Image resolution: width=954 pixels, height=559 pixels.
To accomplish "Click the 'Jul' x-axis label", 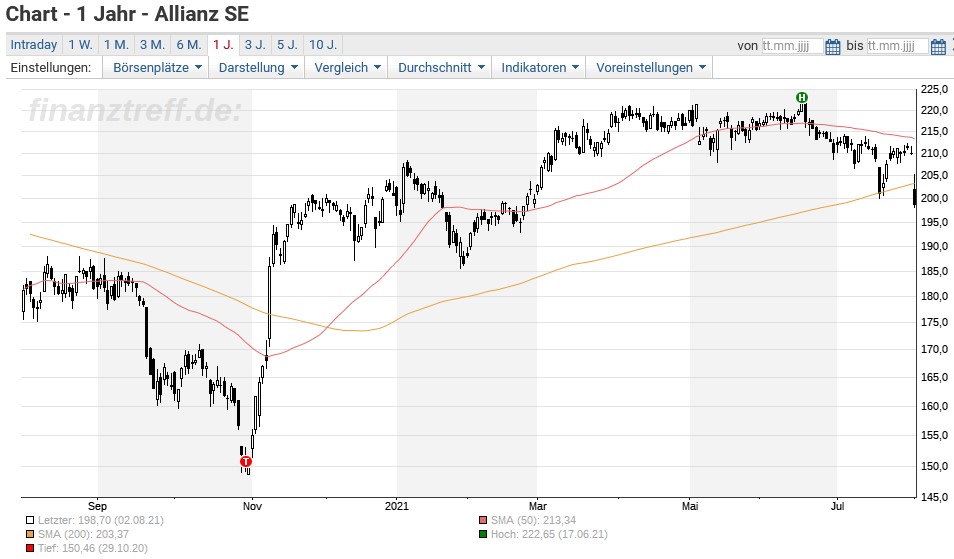I will click(x=838, y=506).
